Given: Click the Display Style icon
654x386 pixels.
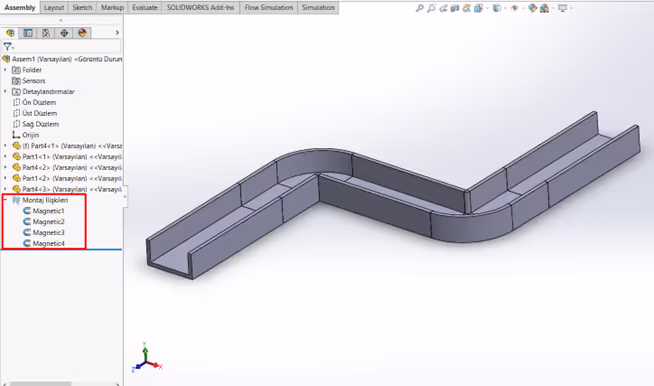Looking at the screenshot, I should (497, 8).
